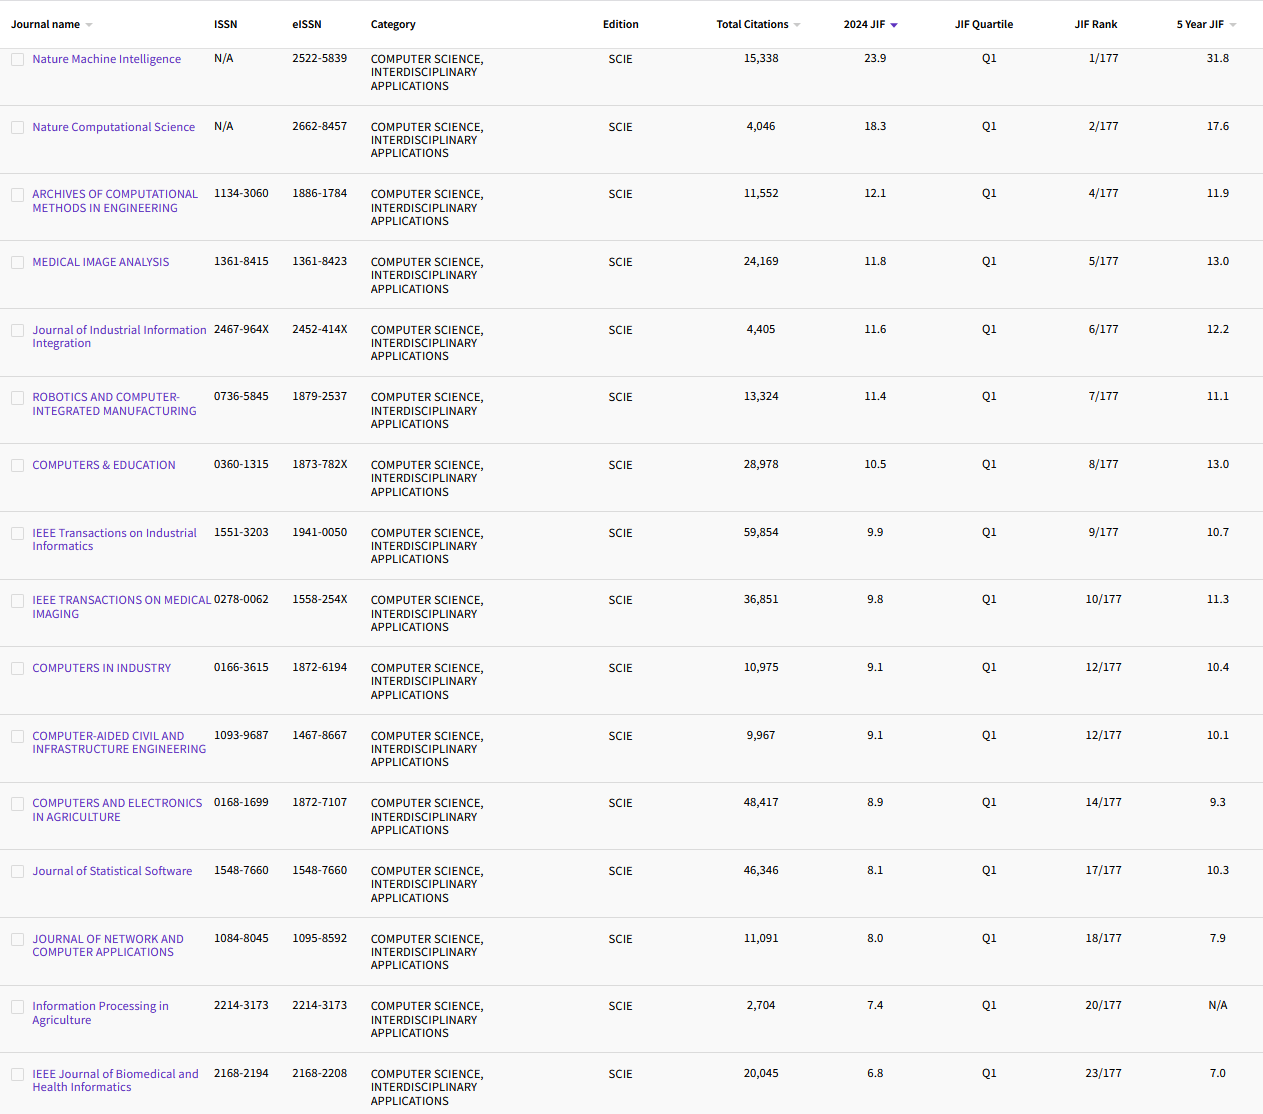Tick Information Processing in Agriculture checkbox
The image size is (1263, 1114).
[x=17, y=1006]
